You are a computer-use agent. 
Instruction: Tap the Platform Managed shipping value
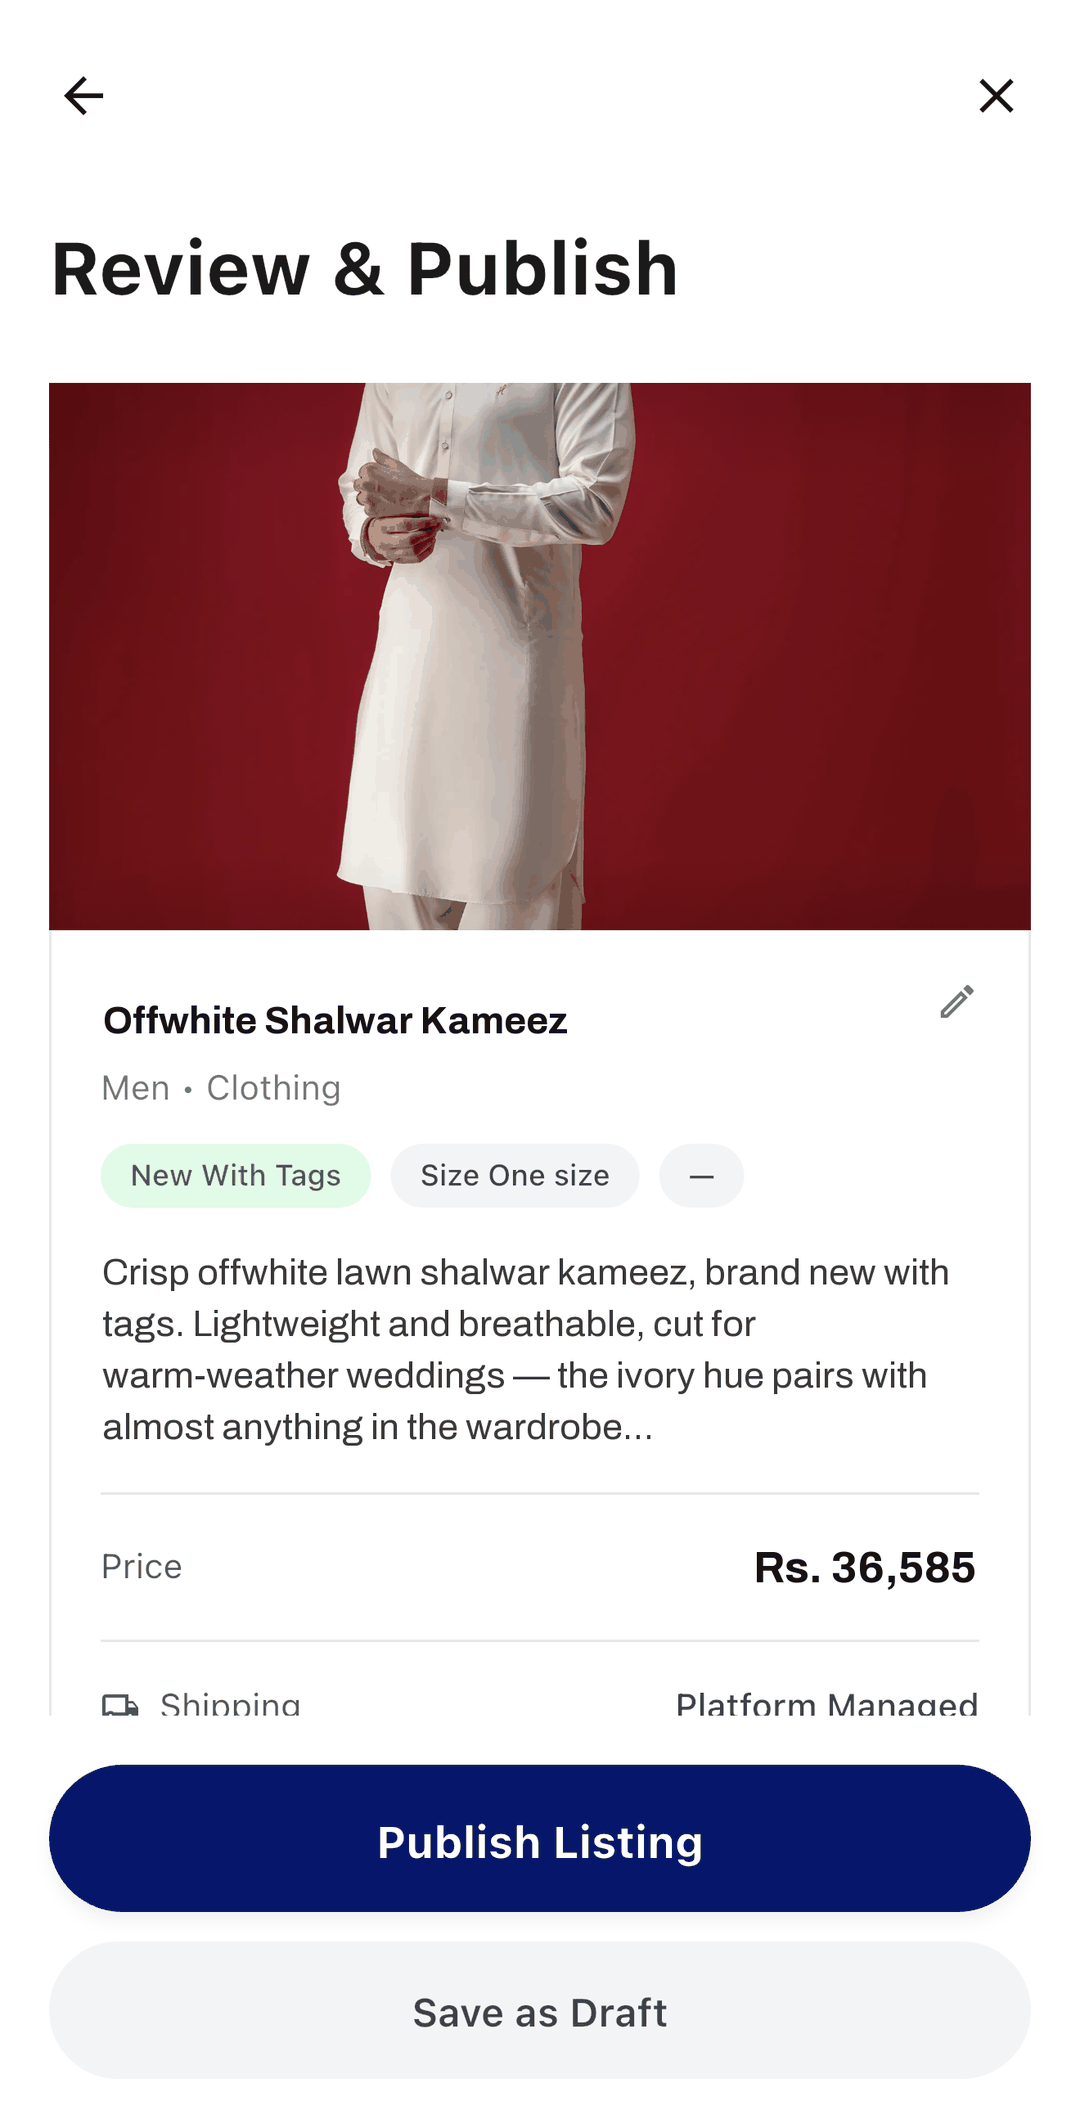827,1704
